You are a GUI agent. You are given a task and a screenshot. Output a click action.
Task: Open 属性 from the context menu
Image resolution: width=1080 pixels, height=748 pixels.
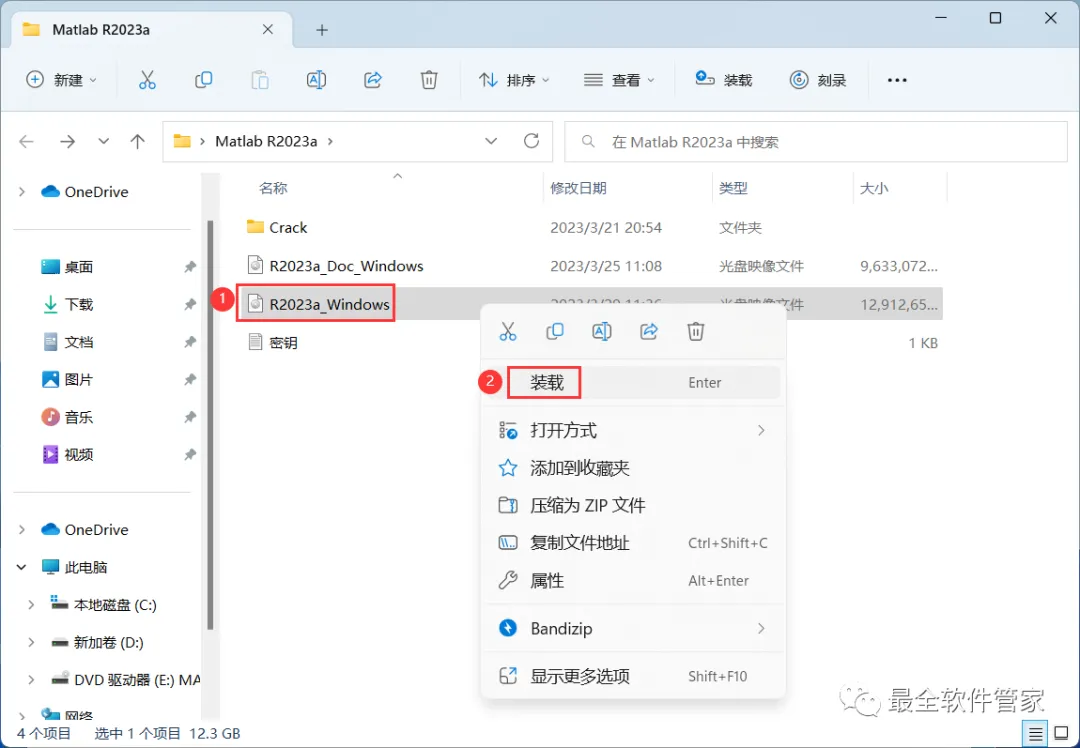point(633,581)
